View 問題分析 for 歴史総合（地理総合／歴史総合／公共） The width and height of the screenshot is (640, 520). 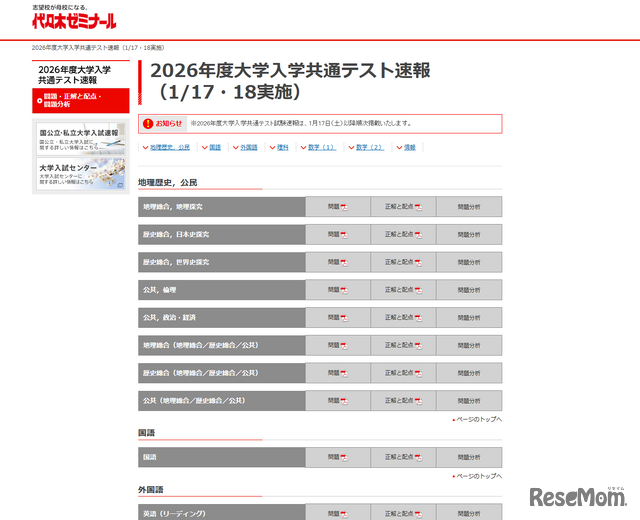[469, 373]
